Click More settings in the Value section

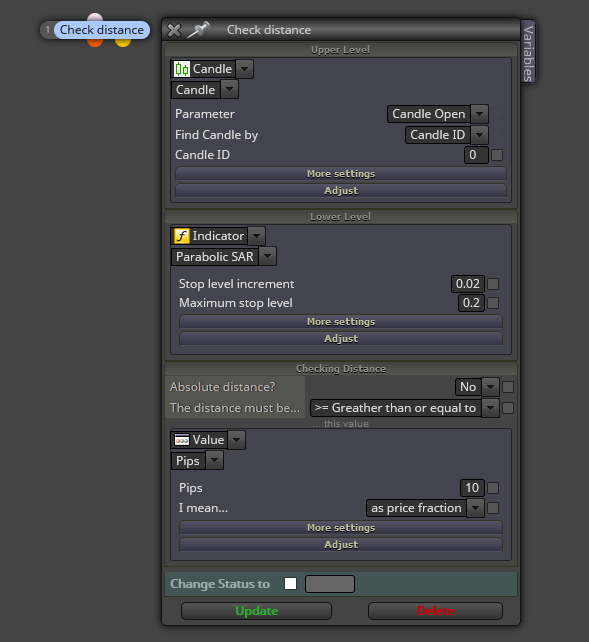pos(341,528)
